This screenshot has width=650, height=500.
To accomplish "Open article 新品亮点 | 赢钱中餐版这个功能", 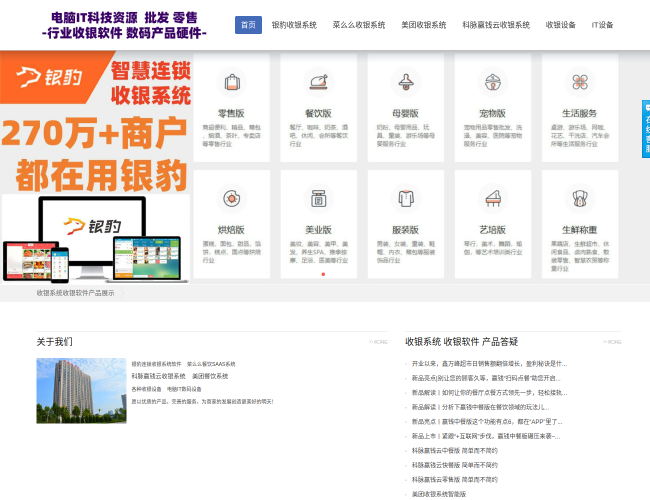I will pyautogui.click(x=487, y=422).
